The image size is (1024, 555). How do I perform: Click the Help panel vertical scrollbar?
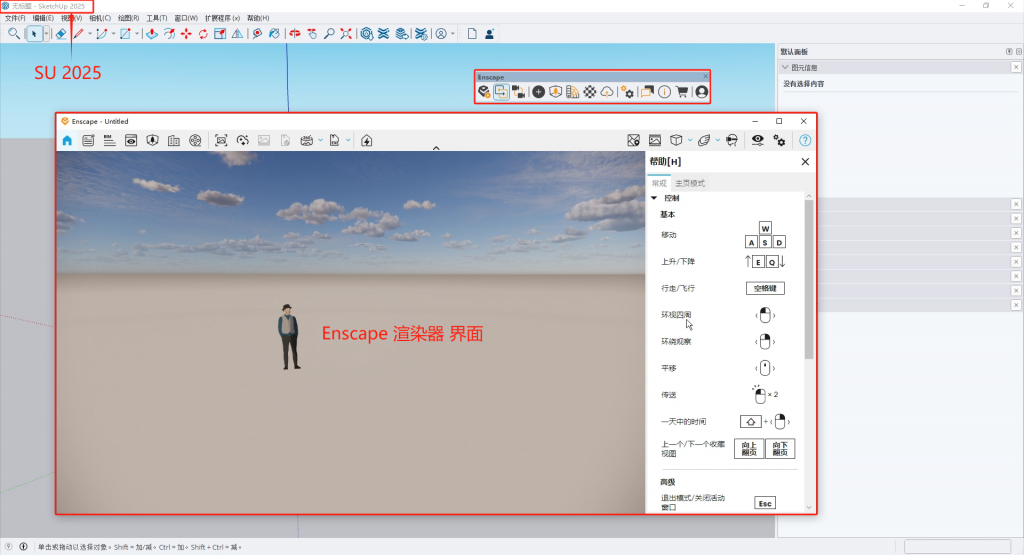809,279
